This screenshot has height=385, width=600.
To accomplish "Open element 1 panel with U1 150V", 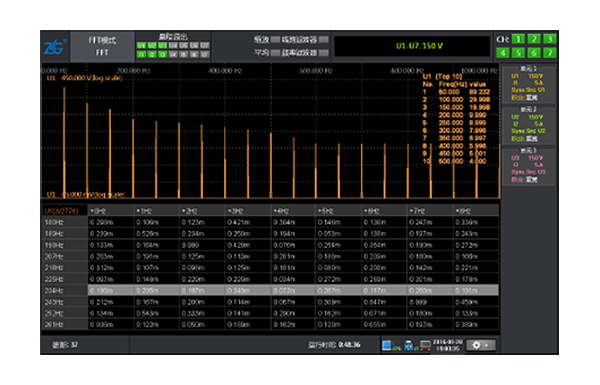I will 528,84.
